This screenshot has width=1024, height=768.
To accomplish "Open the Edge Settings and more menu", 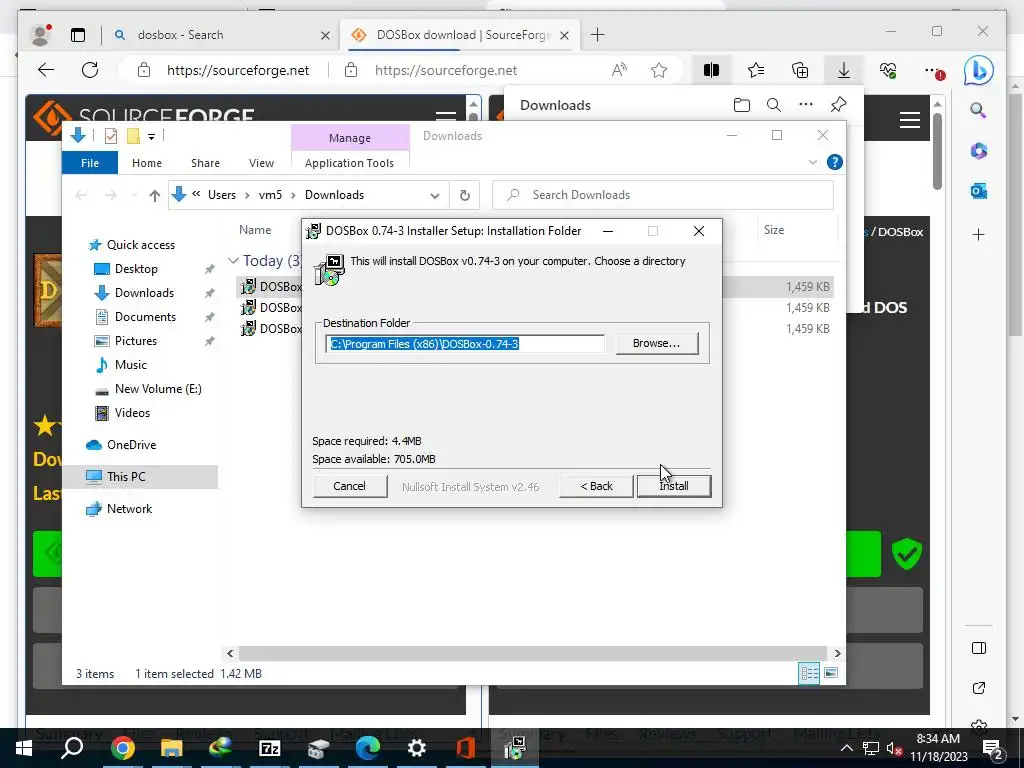I will pyautogui.click(x=933, y=70).
